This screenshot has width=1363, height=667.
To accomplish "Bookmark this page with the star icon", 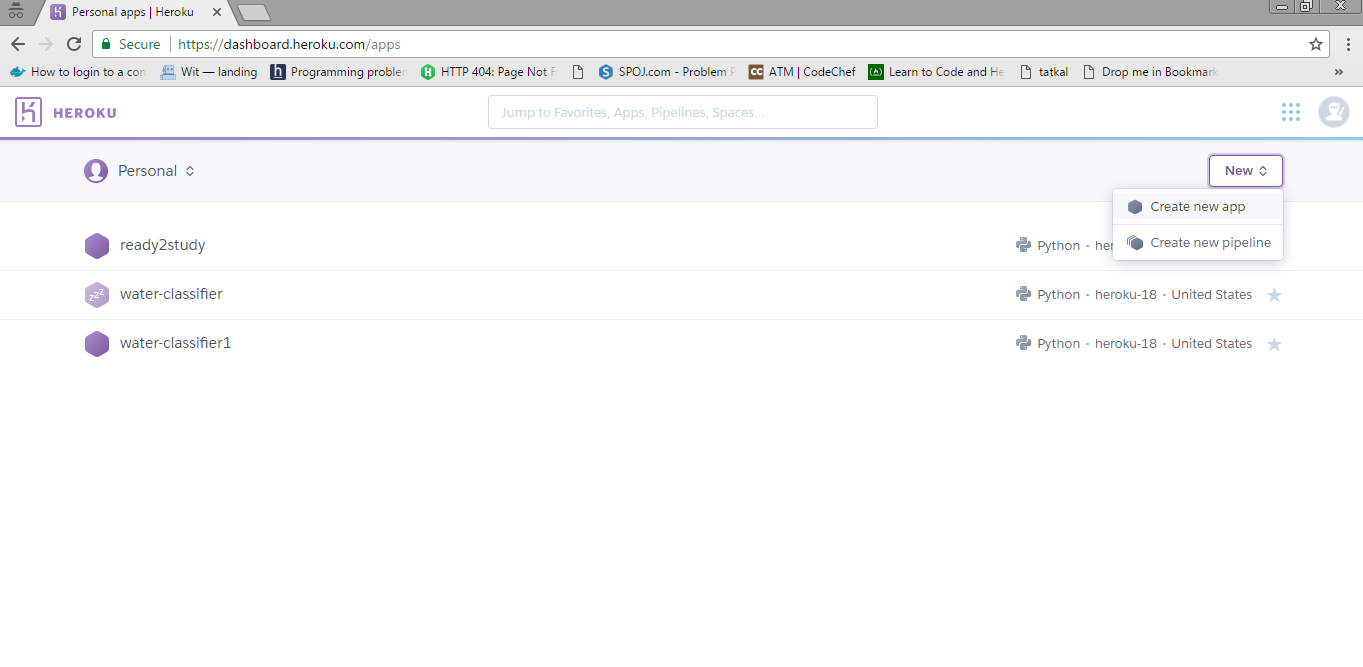I will pyautogui.click(x=1316, y=44).
